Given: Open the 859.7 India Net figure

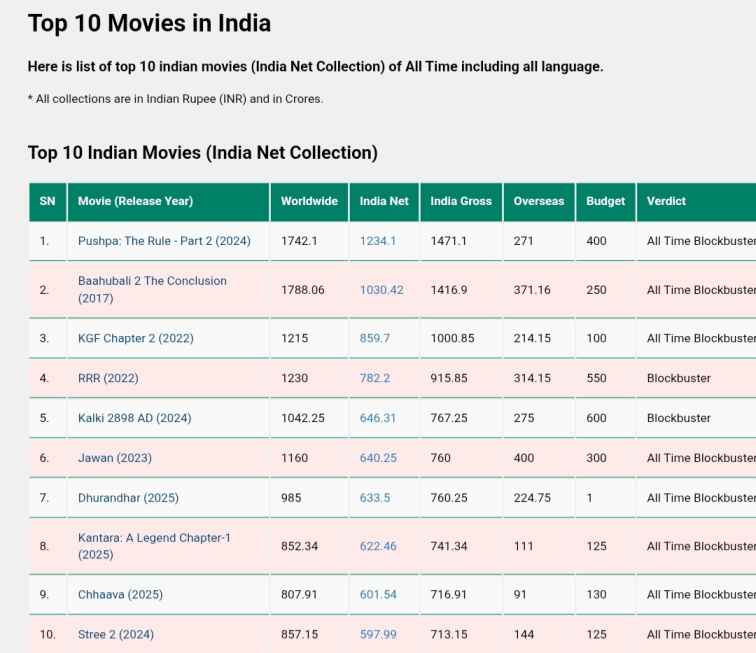Looking at the screenshot, I should click(x=375, y=338).
